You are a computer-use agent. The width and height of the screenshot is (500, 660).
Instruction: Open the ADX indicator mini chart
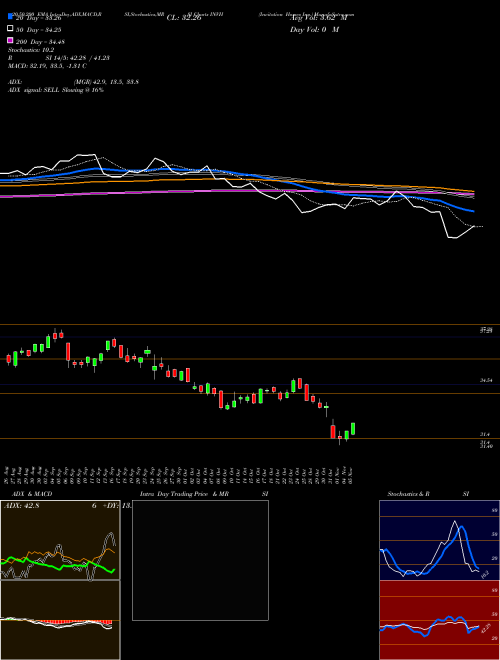60,540
